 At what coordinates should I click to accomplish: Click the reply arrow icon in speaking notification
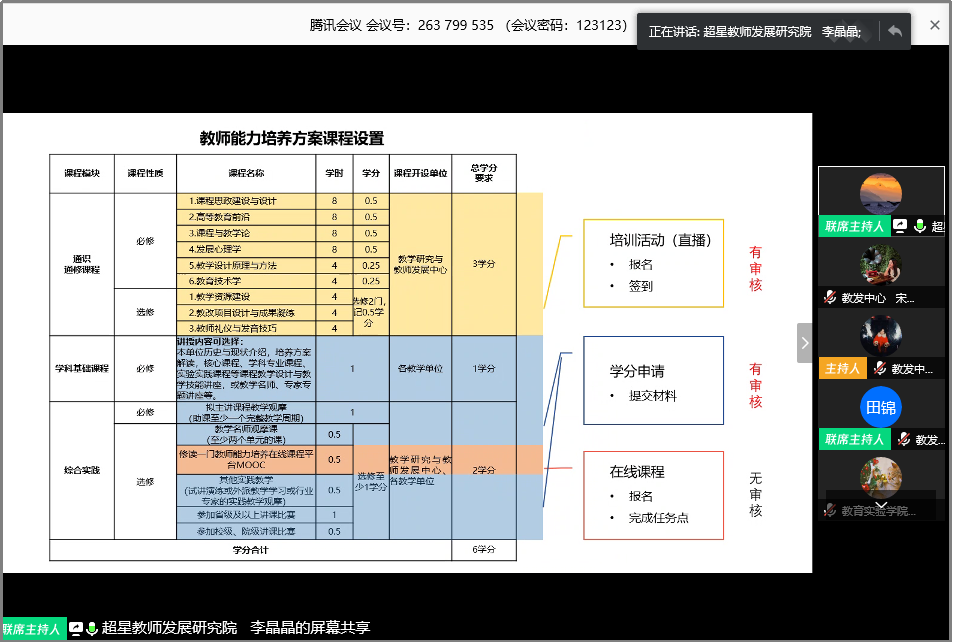coord(895,31)
